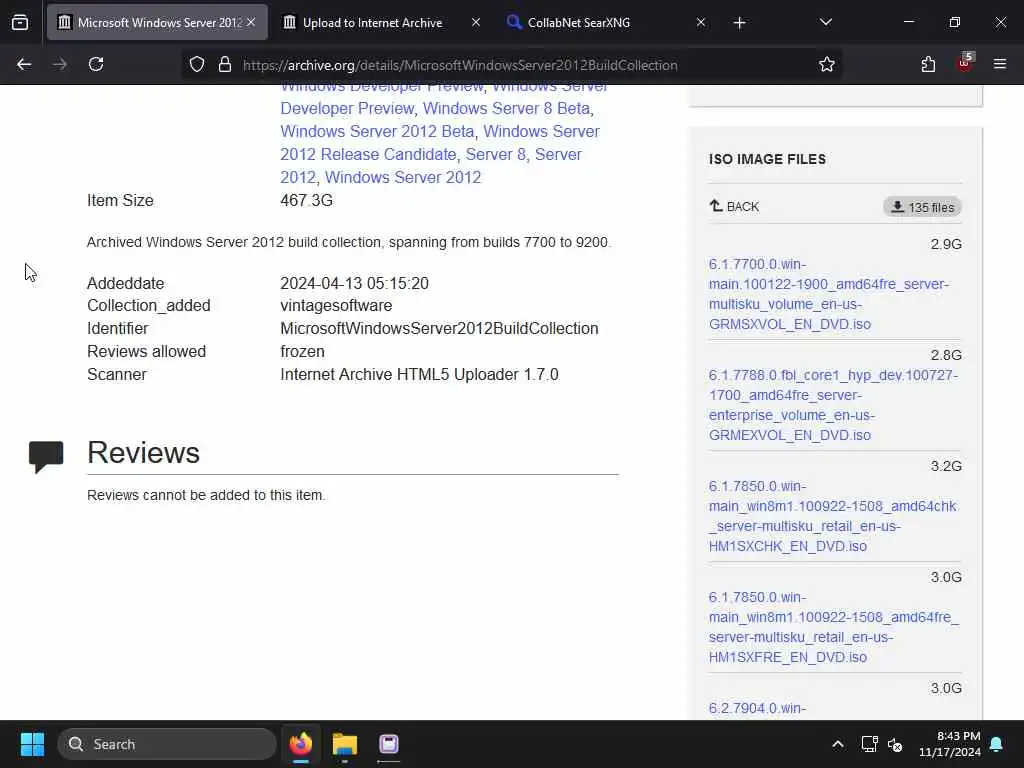This screenshot has width=1024, height=768.
Task: View site security padlock information
Action: [225, 64]
